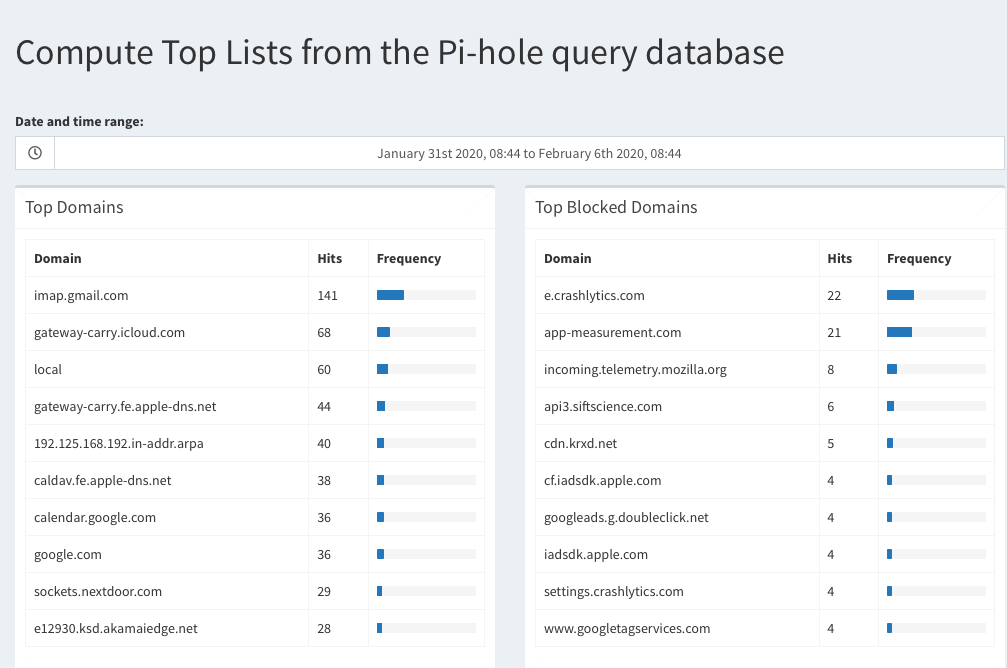Click sockets.nextdoor.com domain entry

(98, 592)
